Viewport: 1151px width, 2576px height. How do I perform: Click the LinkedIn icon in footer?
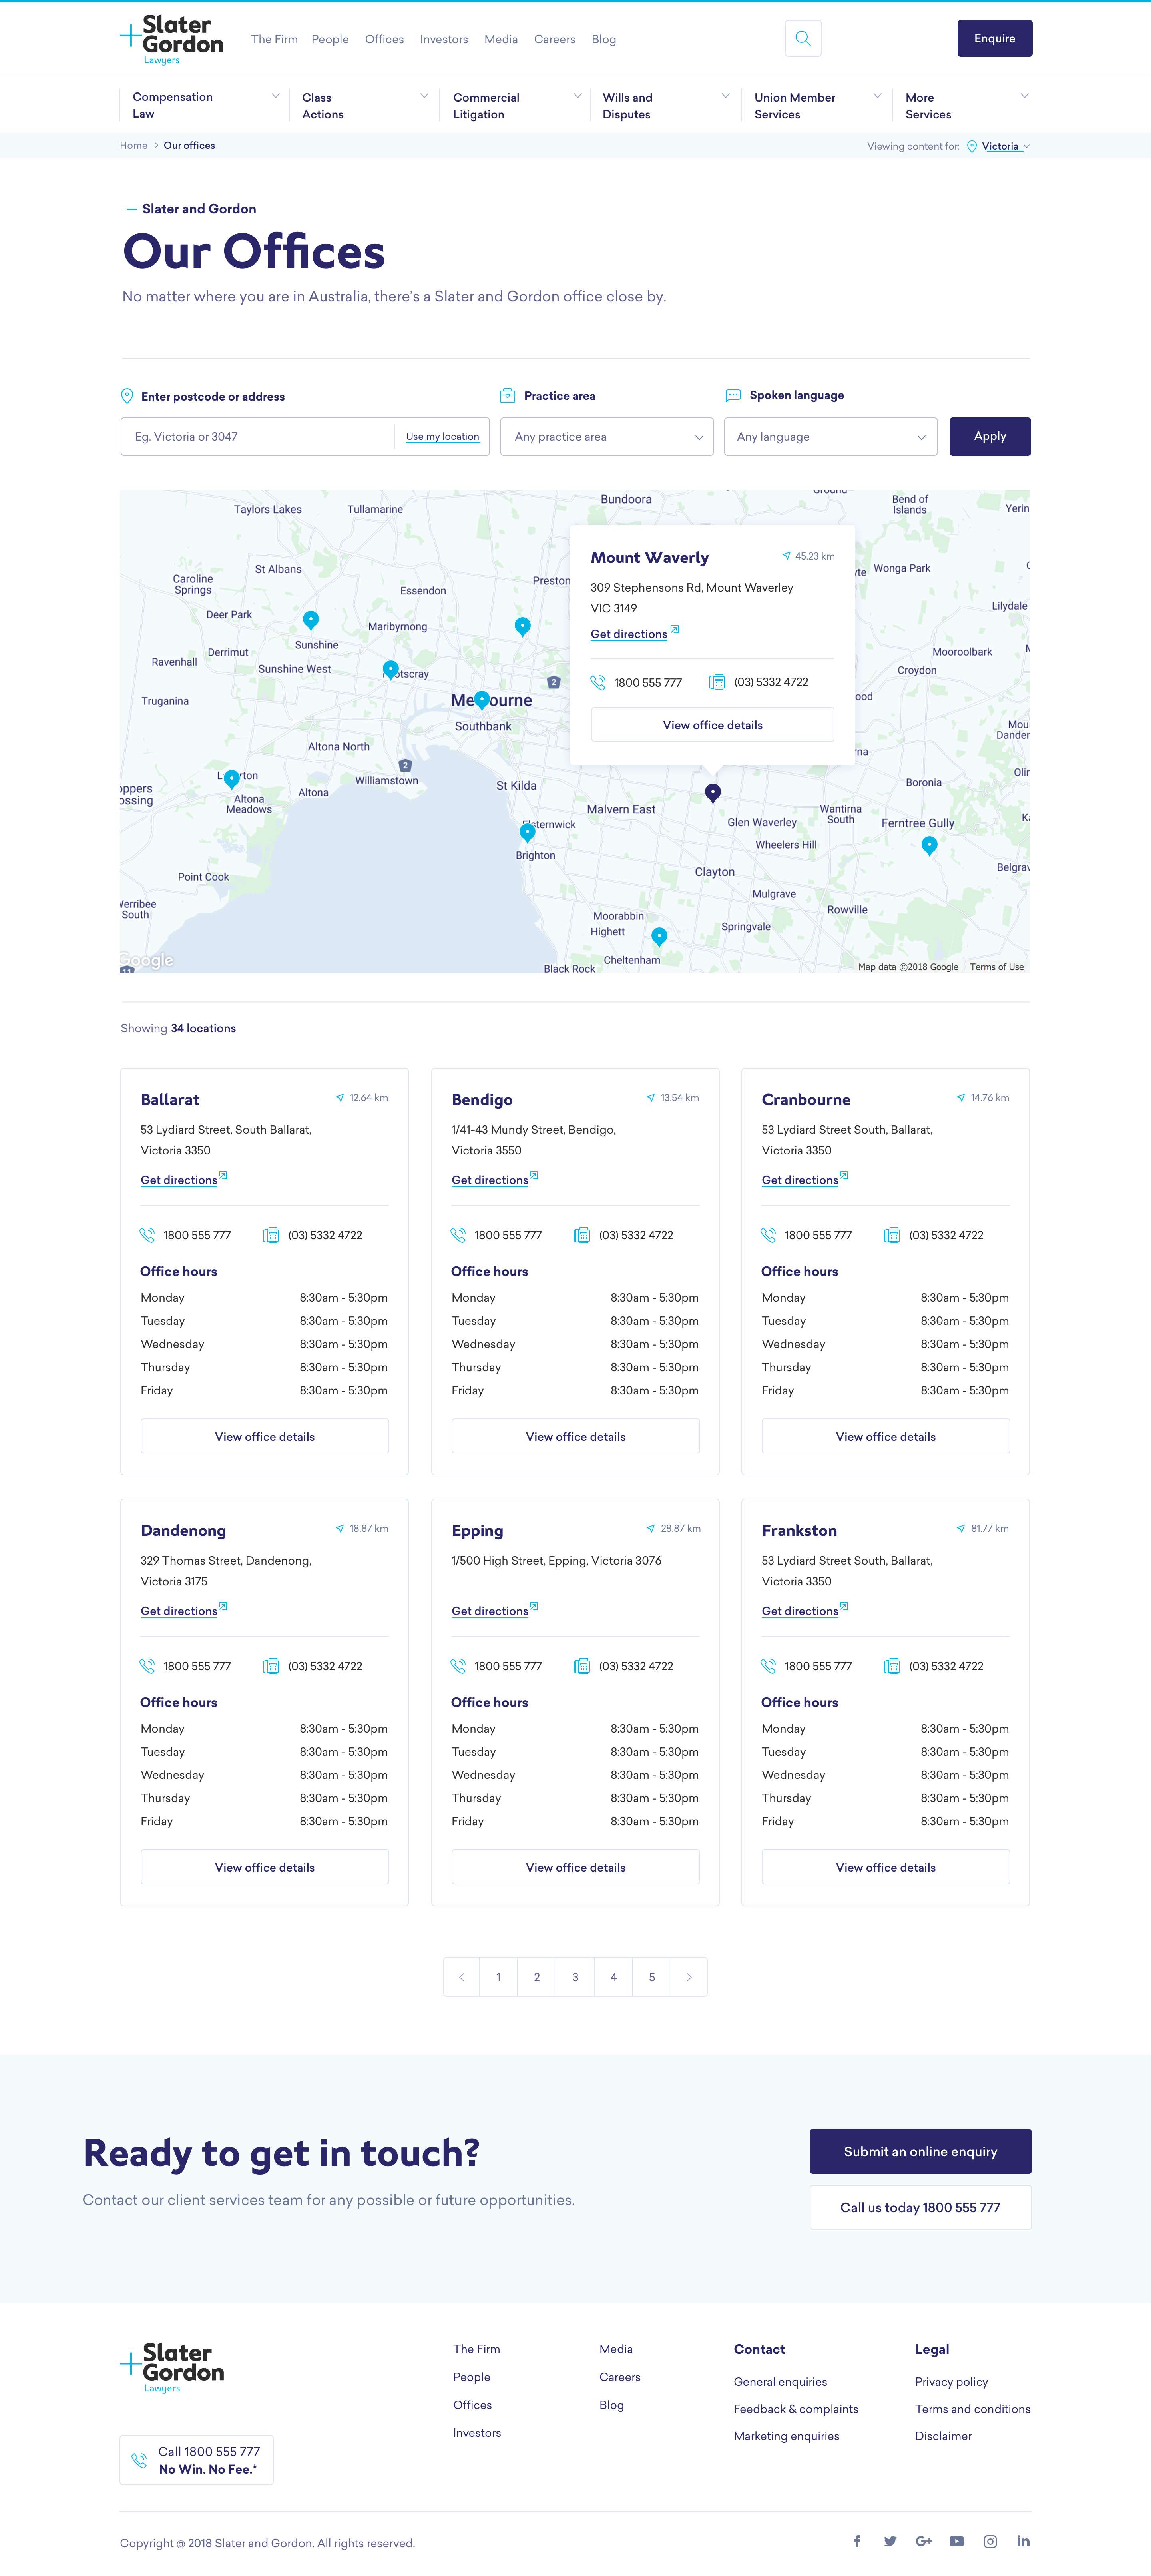pyautogui.click(x=1023, y=2541)
